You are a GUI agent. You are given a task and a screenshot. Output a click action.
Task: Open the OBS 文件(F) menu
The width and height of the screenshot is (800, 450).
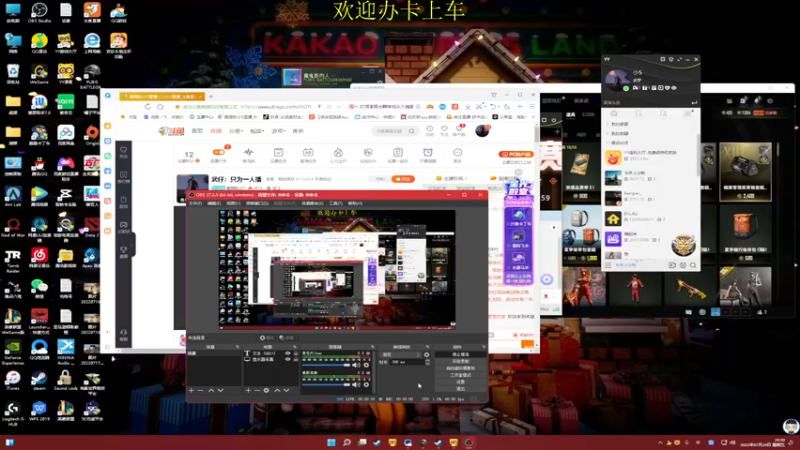[x=195, y=203]
